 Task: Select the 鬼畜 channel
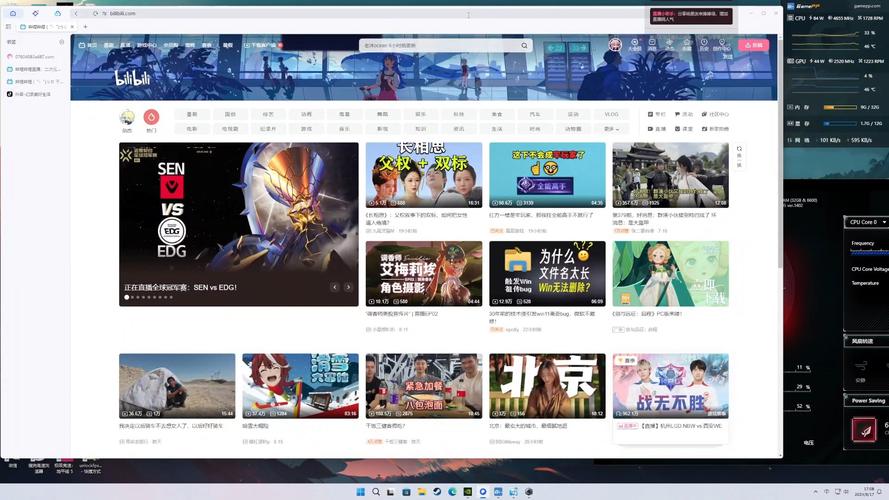click(x=344, y=114)
